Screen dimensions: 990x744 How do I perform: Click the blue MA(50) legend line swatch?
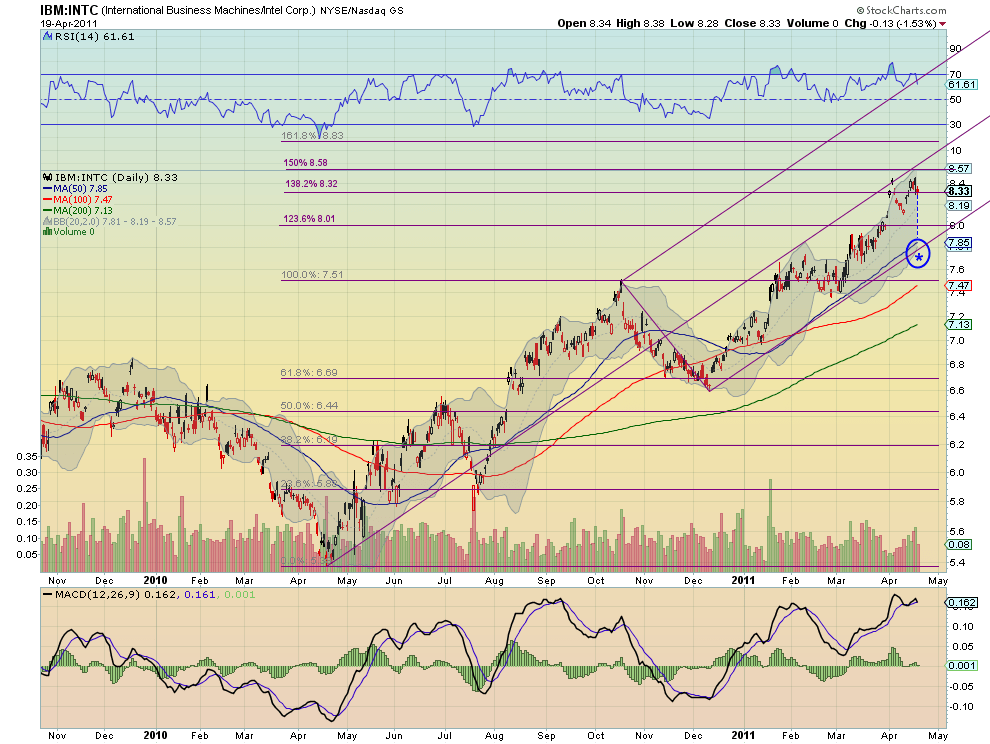47,189
